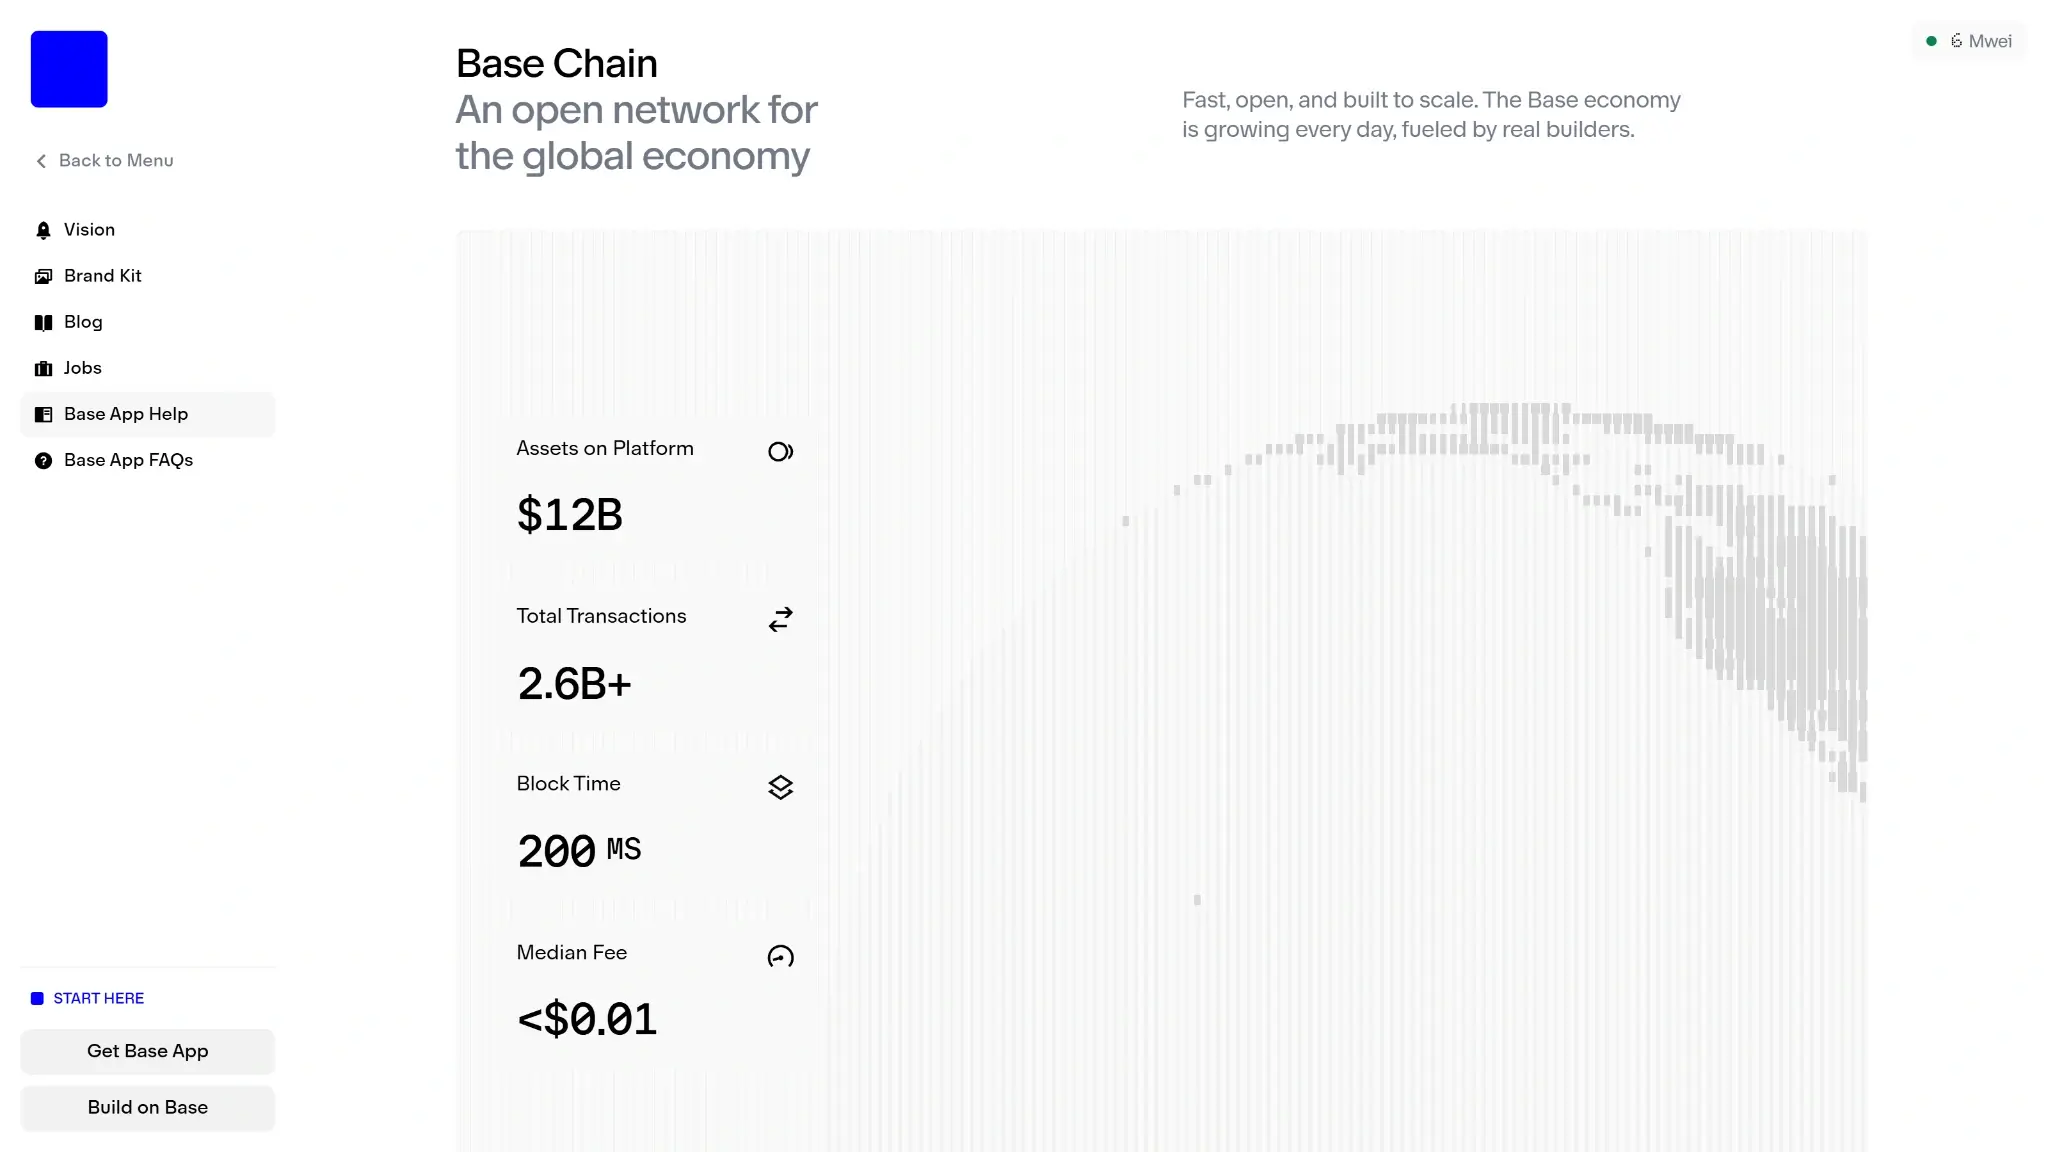The image size is (2048, 1152).
Task: Click the Total Transactions swap arrows icon
Action: [x=780, y=620]
